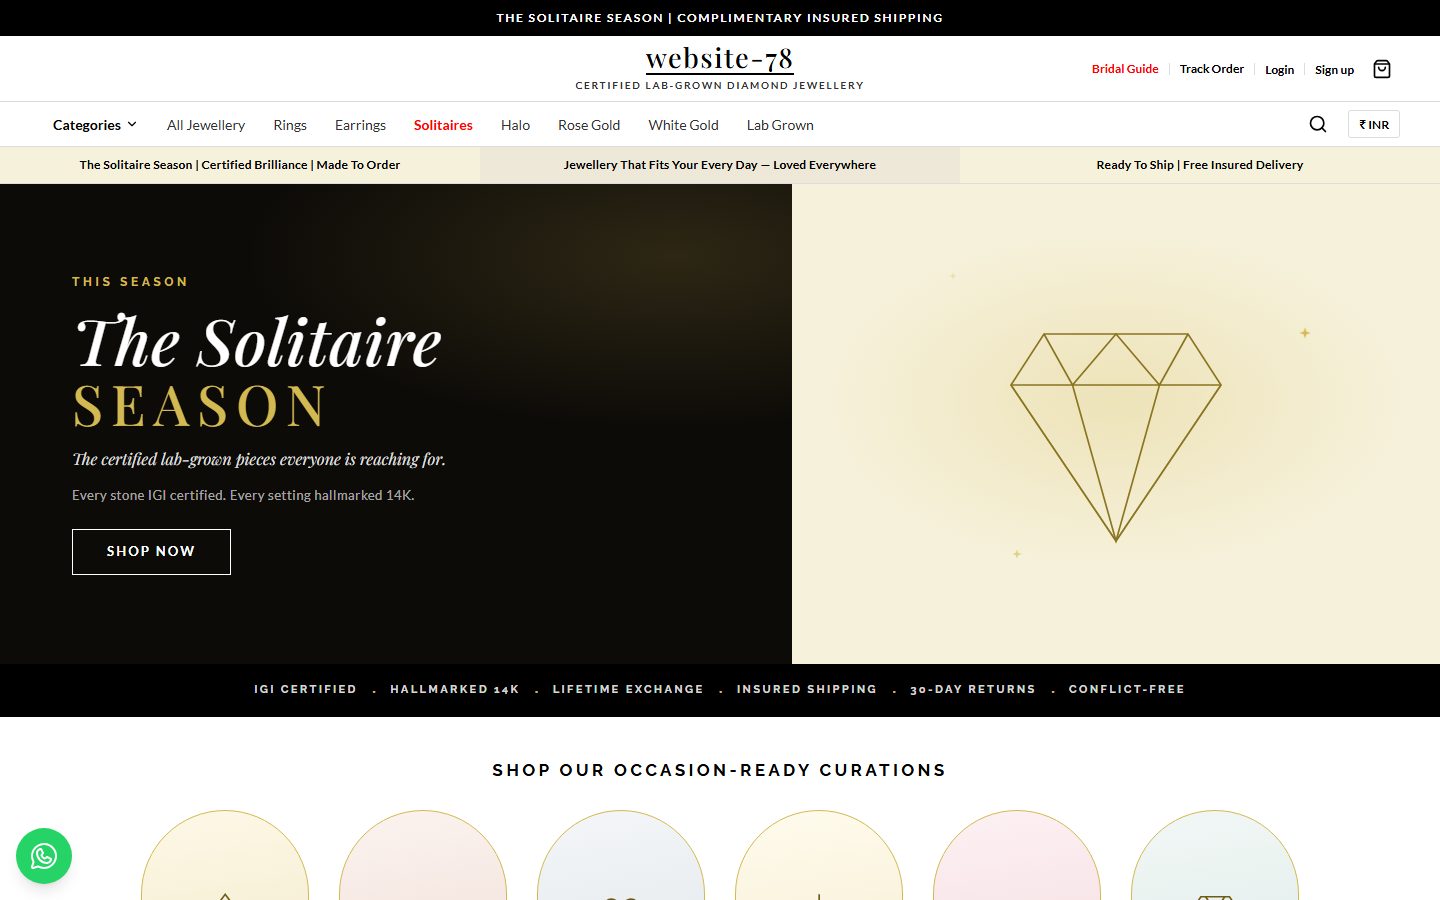Open the shopping bag cart icon
This screenshot has width=1440, height=900.
(x=1382, y=69)
